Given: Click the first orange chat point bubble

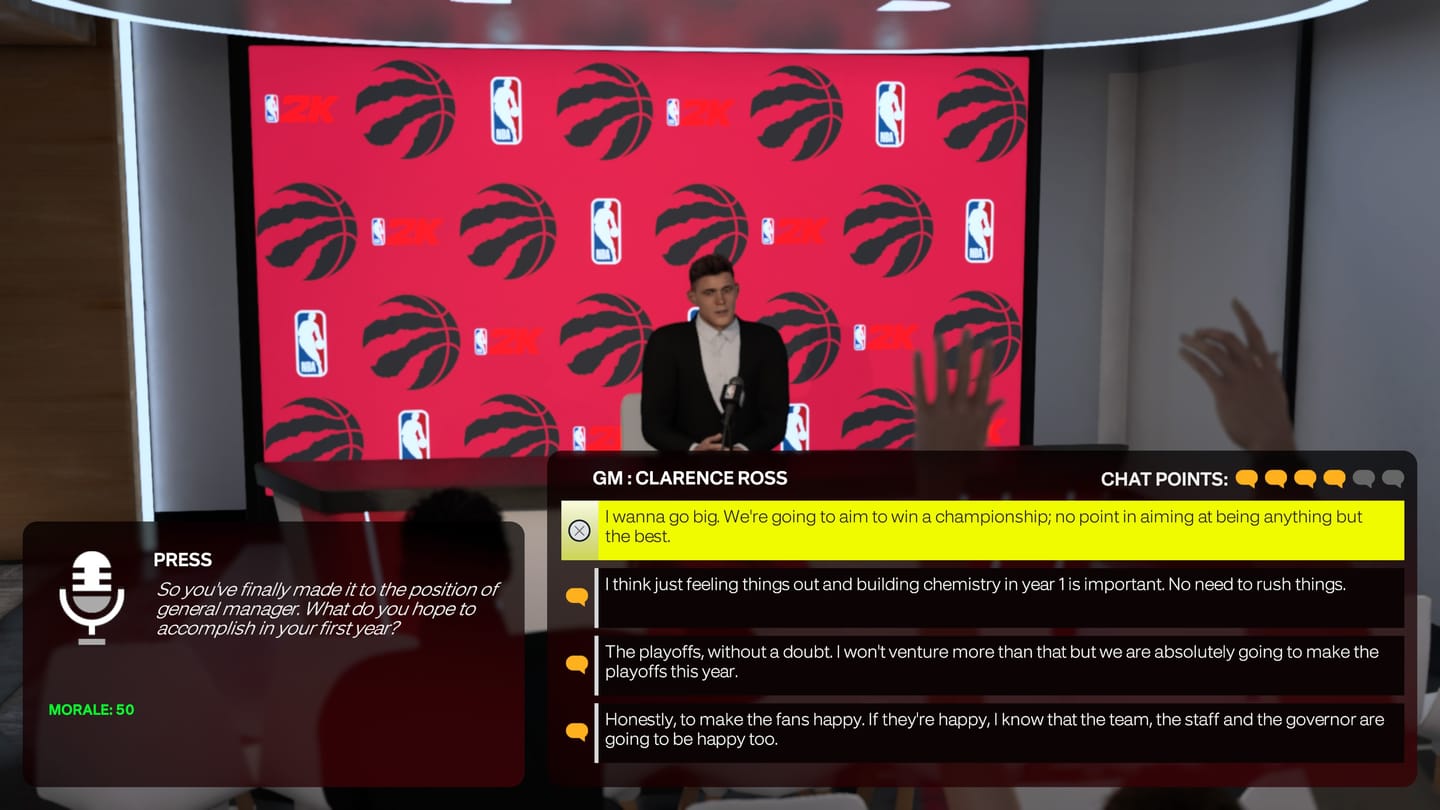Looking at the screenshot, I should (x=1246, y=479).
